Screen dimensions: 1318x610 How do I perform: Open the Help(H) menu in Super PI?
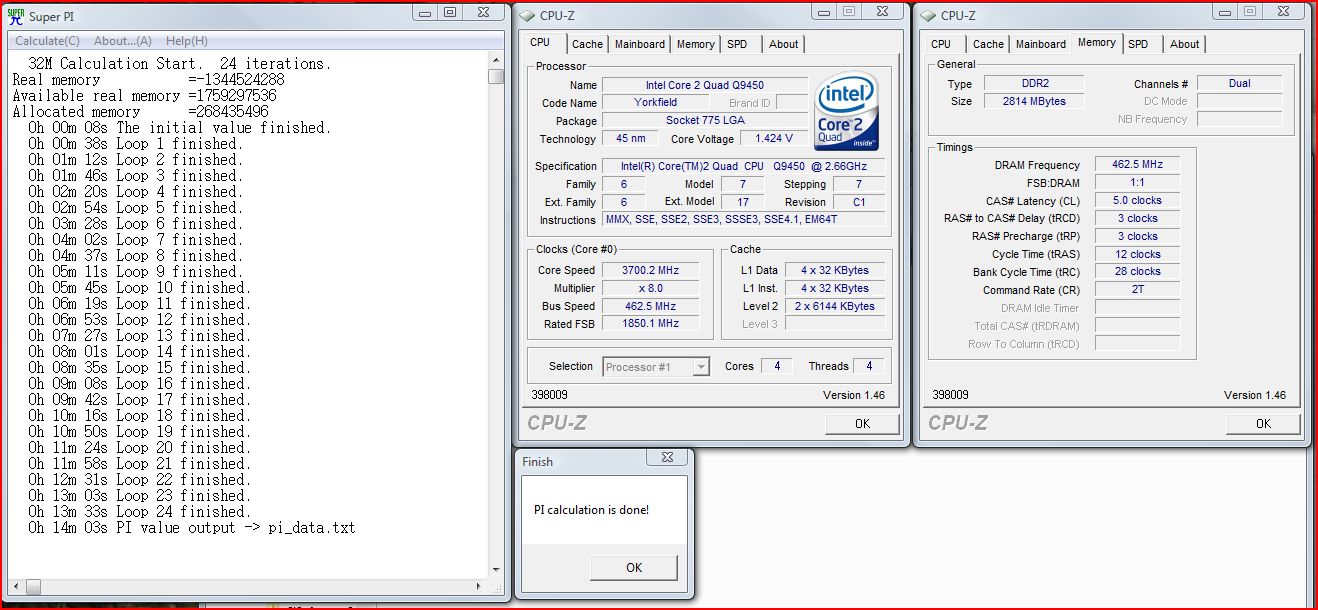[x=187, y=41]
